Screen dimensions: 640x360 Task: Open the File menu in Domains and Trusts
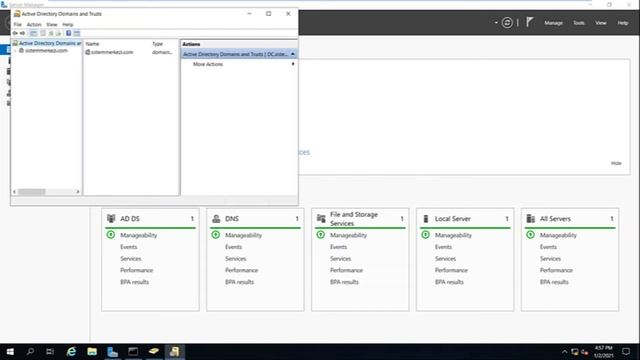point(18,24)
